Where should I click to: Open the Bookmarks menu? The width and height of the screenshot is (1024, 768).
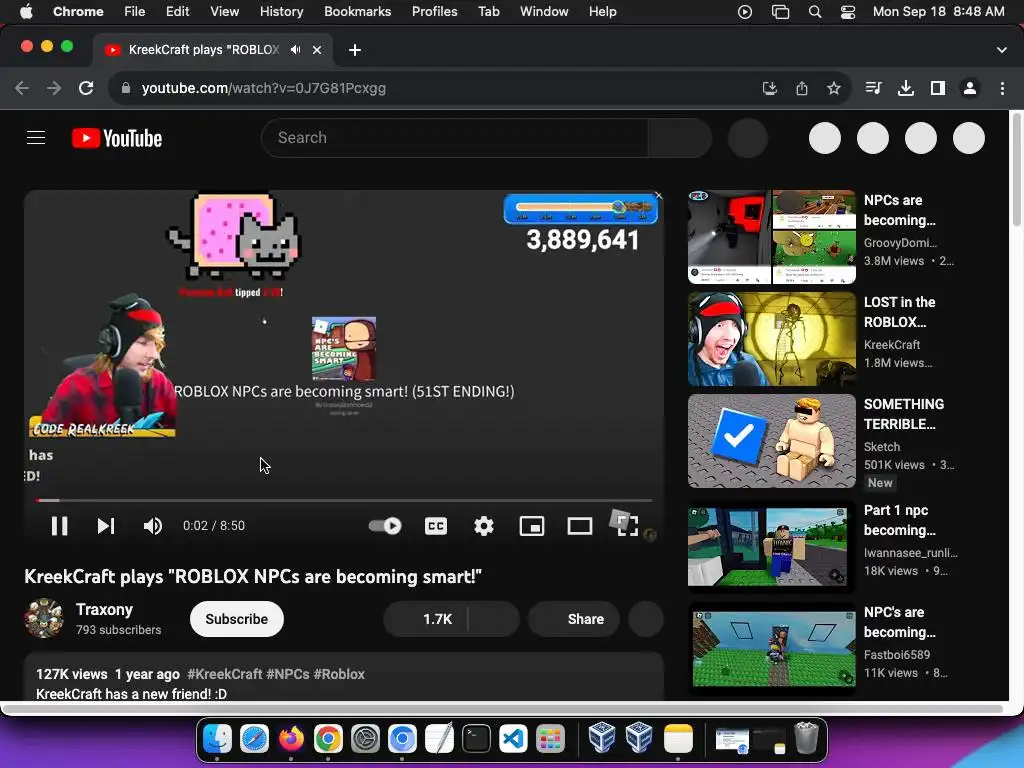pyautogui.click(x=357, y=12)
